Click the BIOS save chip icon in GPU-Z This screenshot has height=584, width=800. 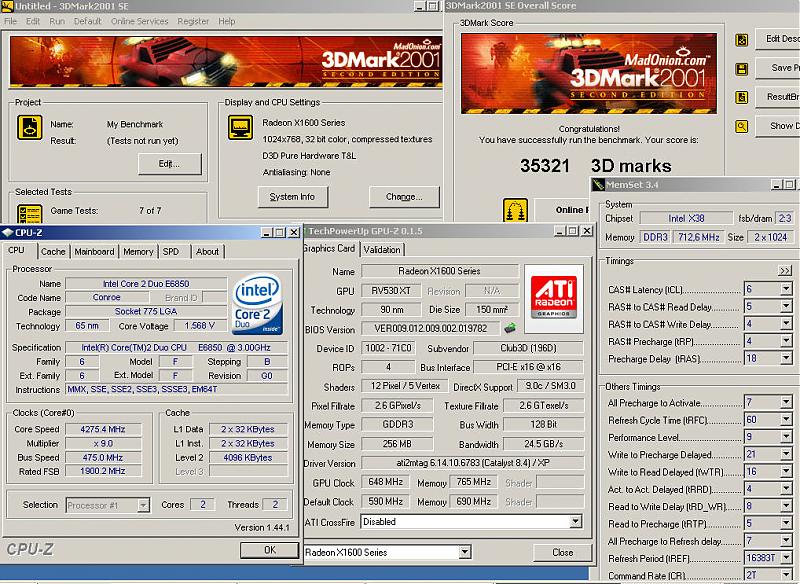tap(509, 328)
